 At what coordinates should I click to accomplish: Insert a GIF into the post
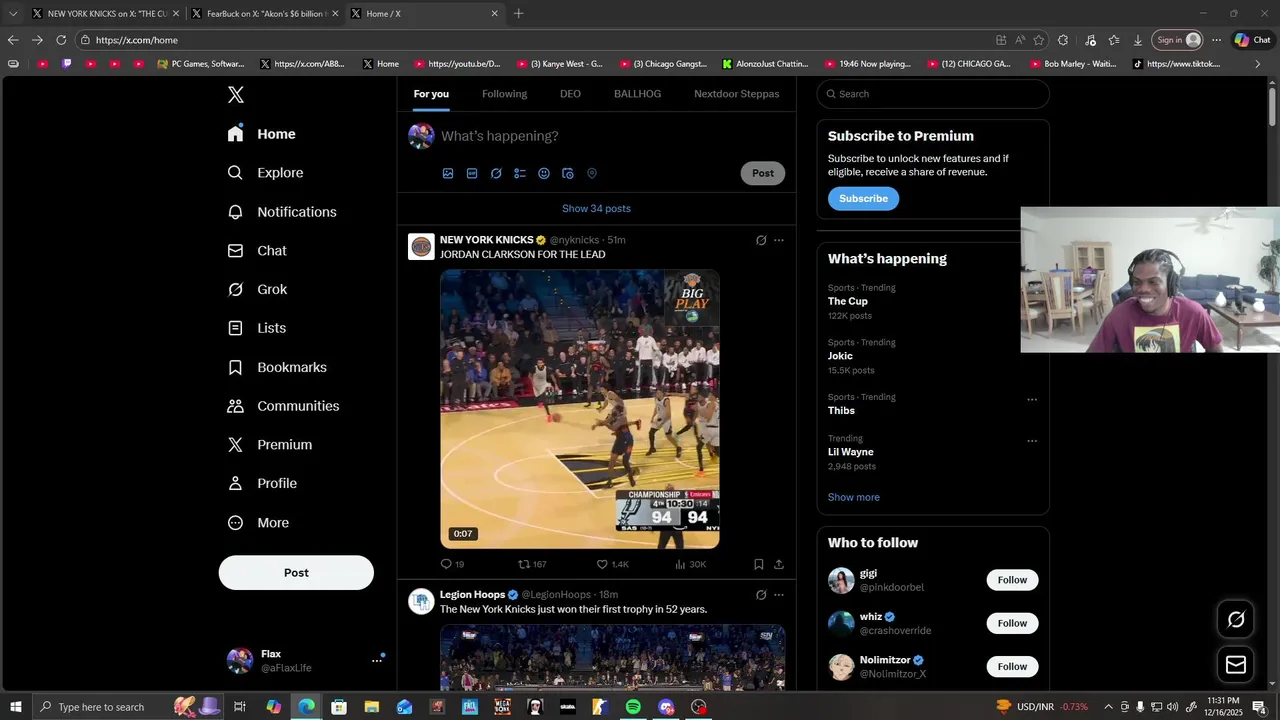(472, 173)
